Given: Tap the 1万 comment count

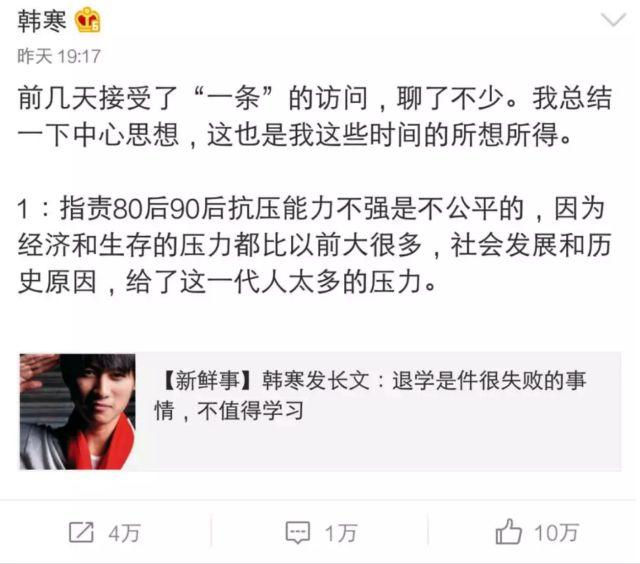Looking at the screenshot, I should (x=341, y=533).
